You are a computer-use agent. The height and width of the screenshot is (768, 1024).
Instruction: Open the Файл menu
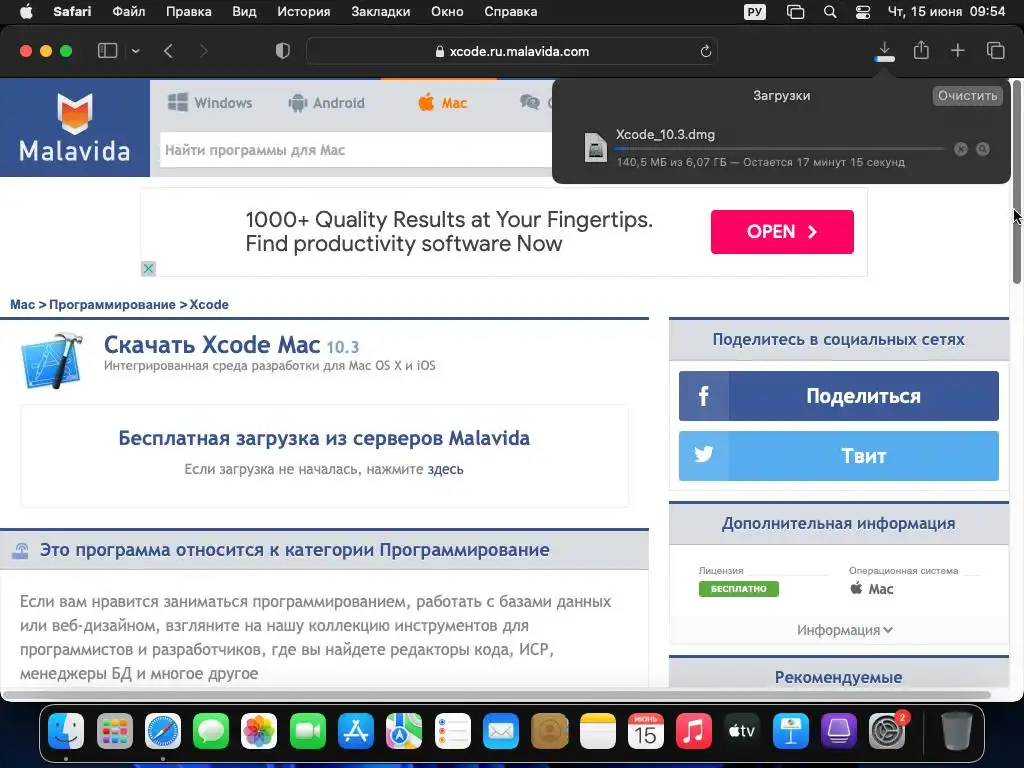[129, 12]
